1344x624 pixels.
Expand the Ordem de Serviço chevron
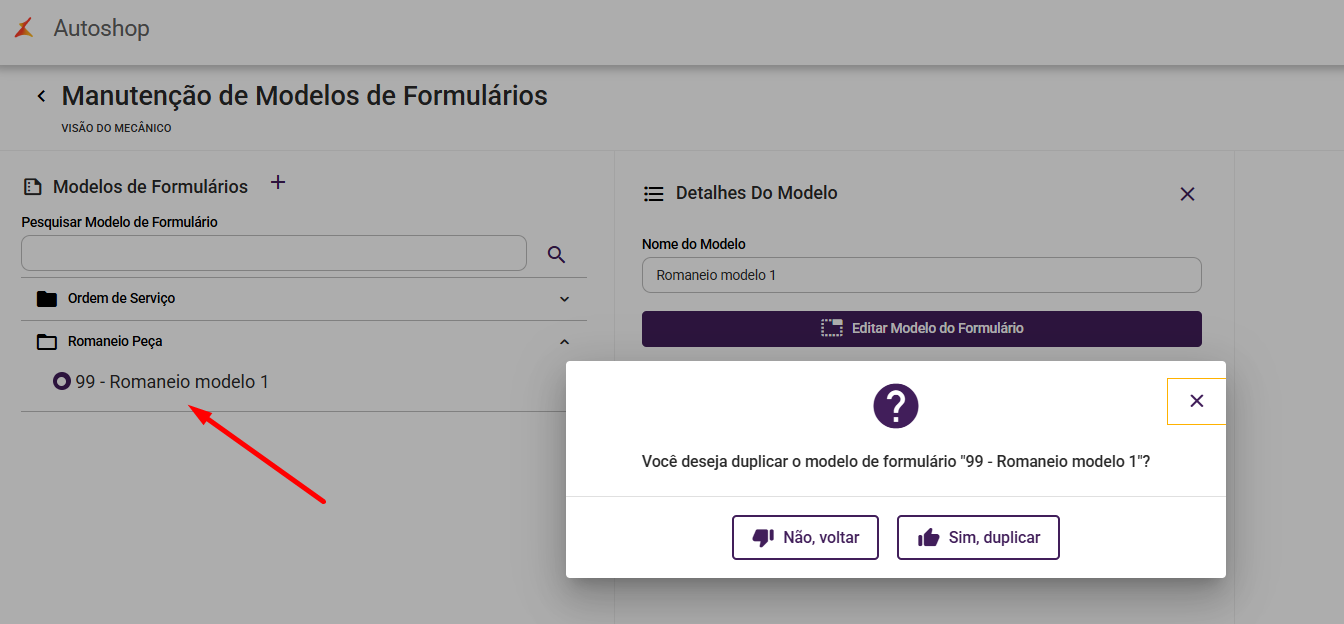point(564,299)
